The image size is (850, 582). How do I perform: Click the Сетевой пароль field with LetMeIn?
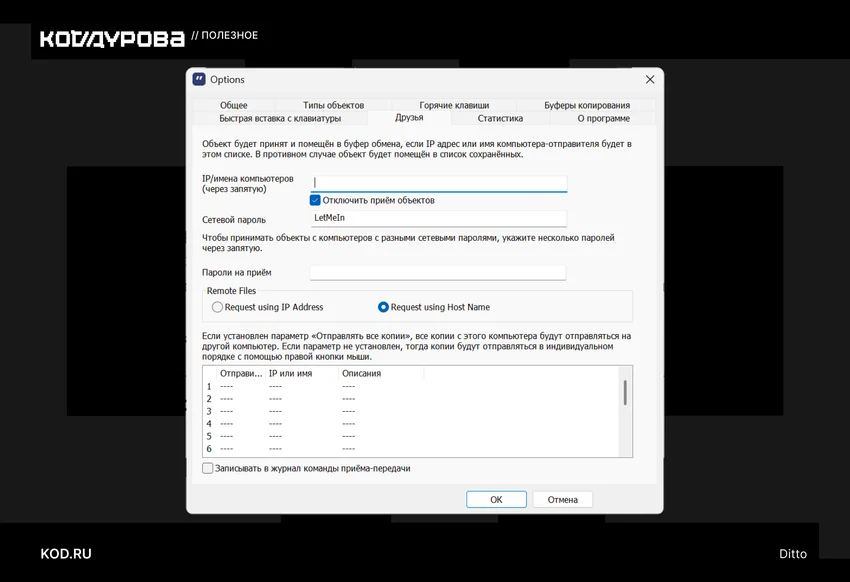(x=439, y=218)
